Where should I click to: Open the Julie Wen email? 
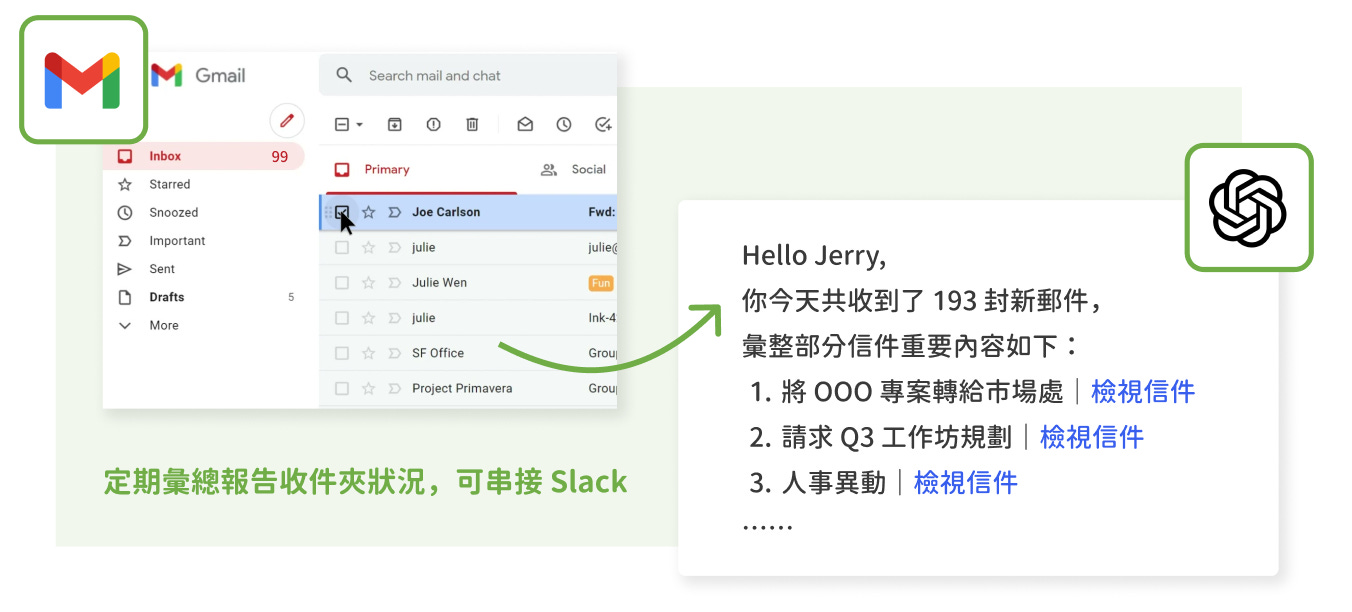coord(469,283)
